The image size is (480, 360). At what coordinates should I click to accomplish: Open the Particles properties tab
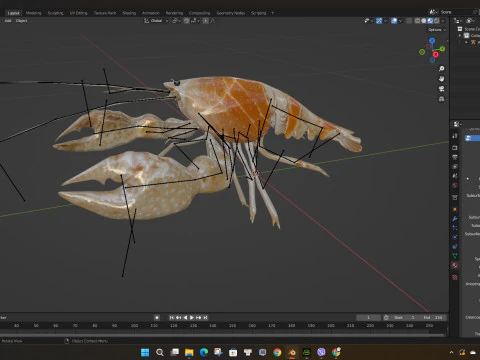point(455,228)
